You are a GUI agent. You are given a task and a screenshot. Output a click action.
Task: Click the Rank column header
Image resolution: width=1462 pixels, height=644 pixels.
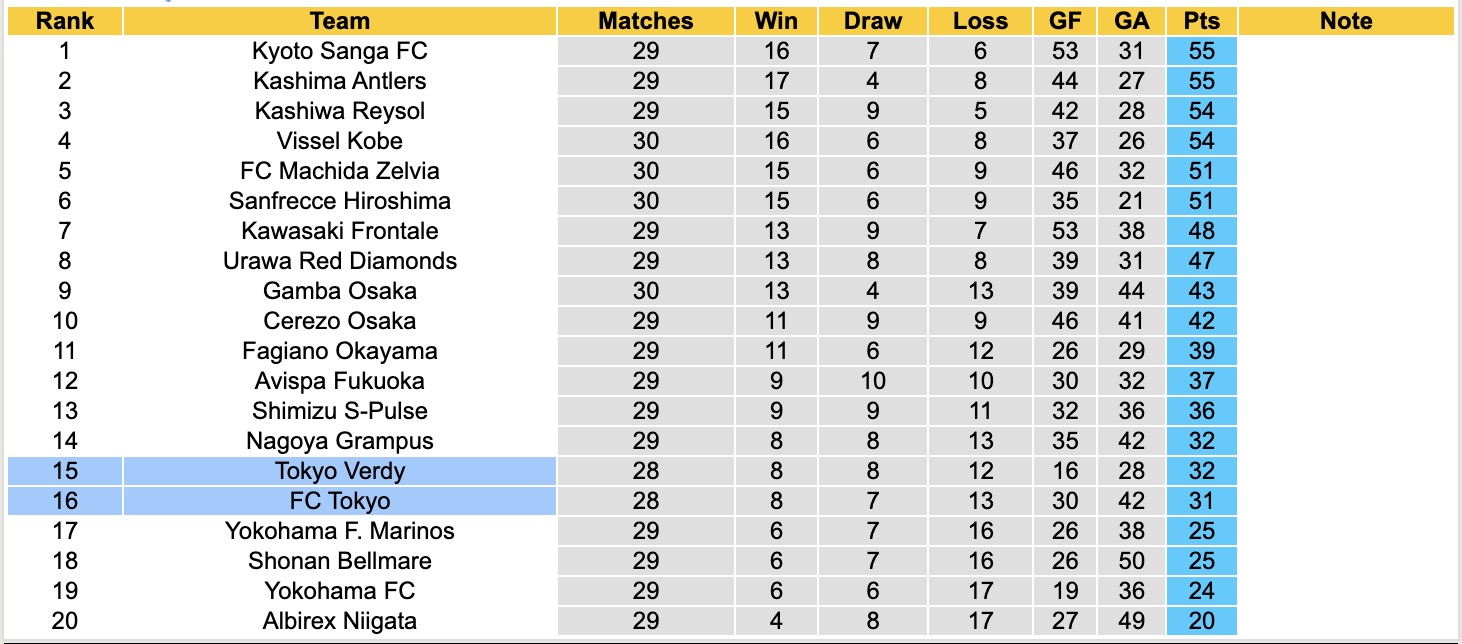tap(64, 21)
